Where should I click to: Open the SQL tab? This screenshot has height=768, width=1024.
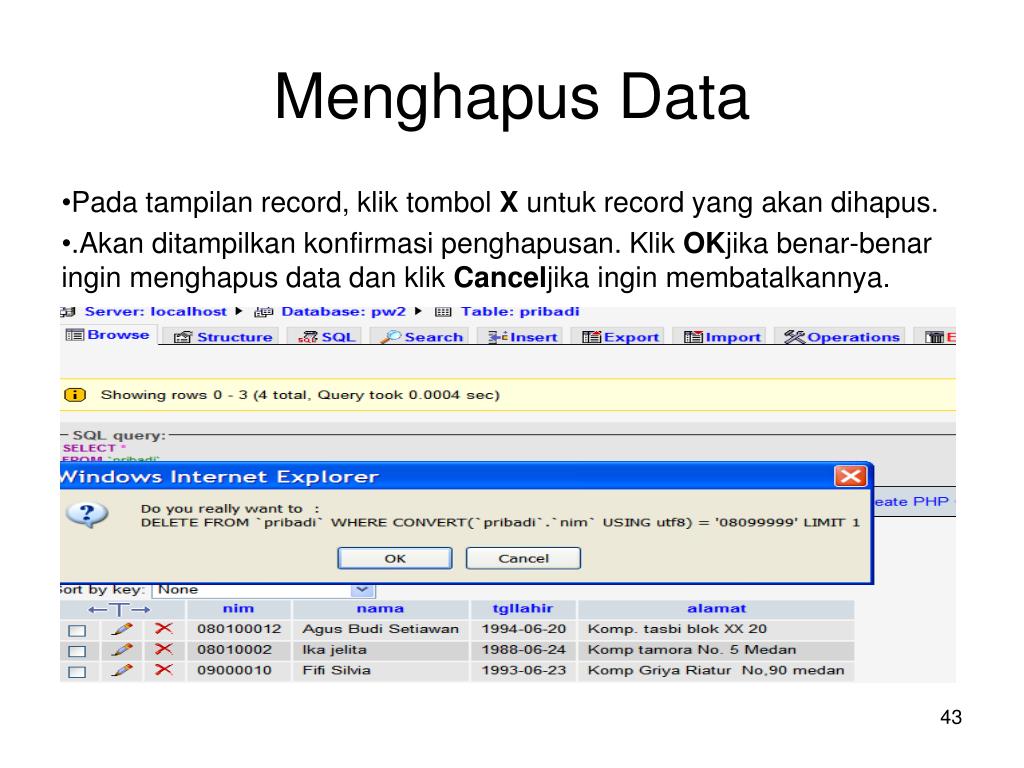click(326, 337)
